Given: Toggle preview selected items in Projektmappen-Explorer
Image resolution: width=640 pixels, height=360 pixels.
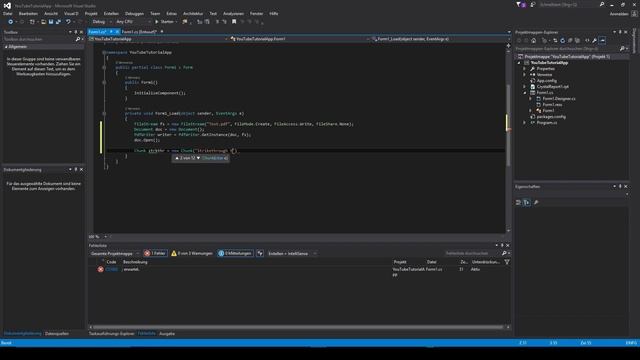Looking at the screenshot, I should click(x=602, y=40).
